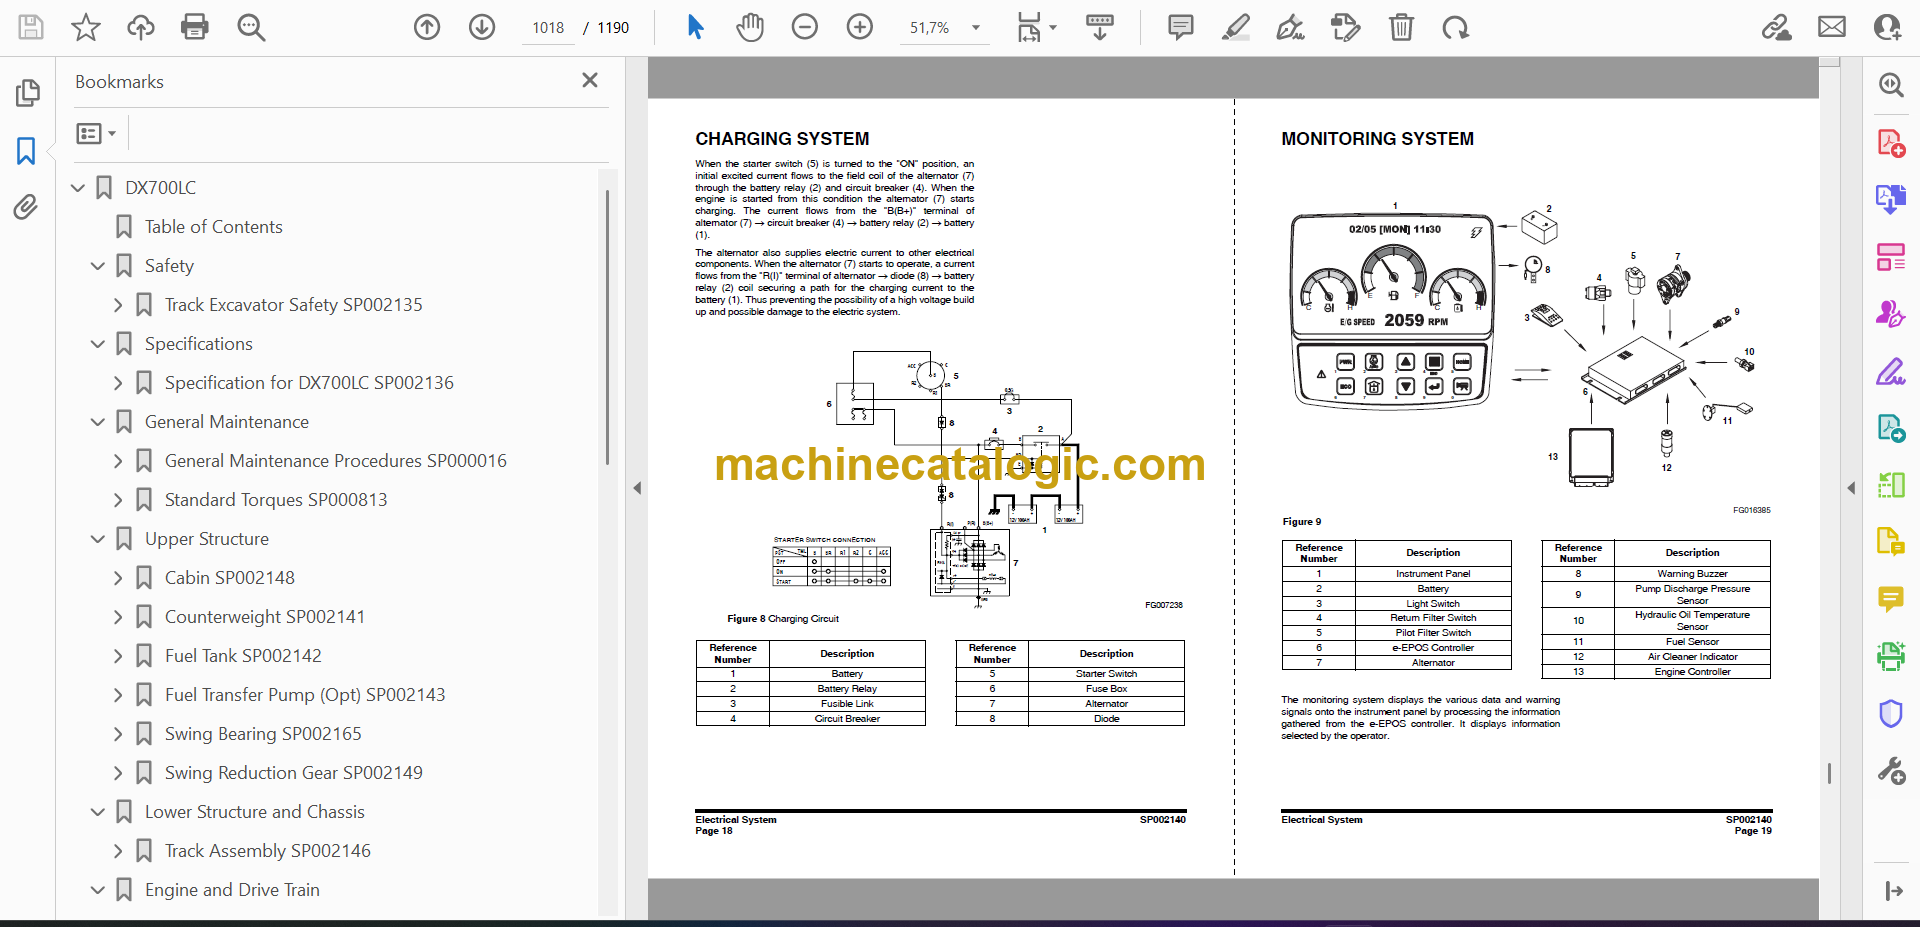Open the Create PDF tool

coord(1890,143)
